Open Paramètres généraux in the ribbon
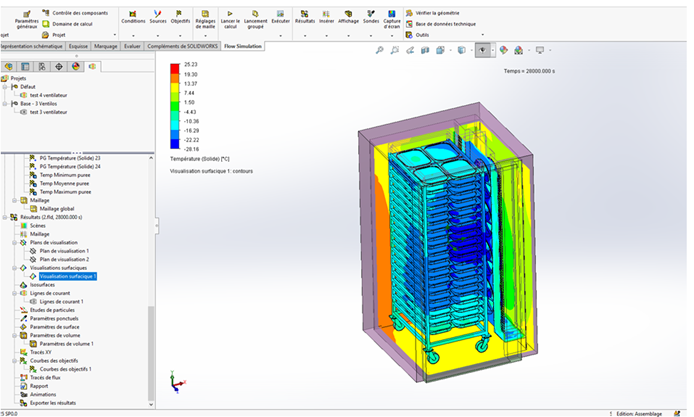Screen dimensions: 694x417 pyautogui.click(x=27, y=20)
